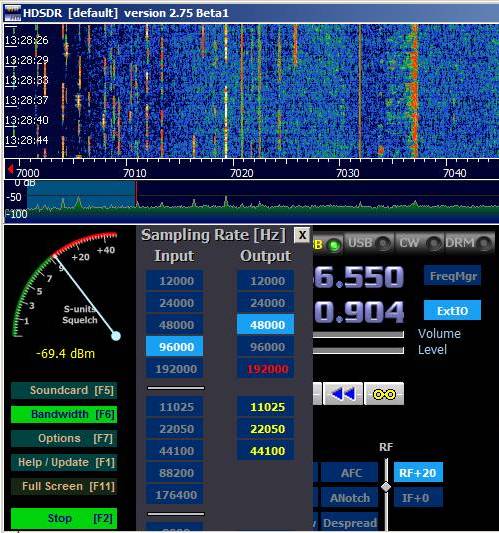
Task: Click the red left-arrow on frequency scale
Action: tap(11, 169)
